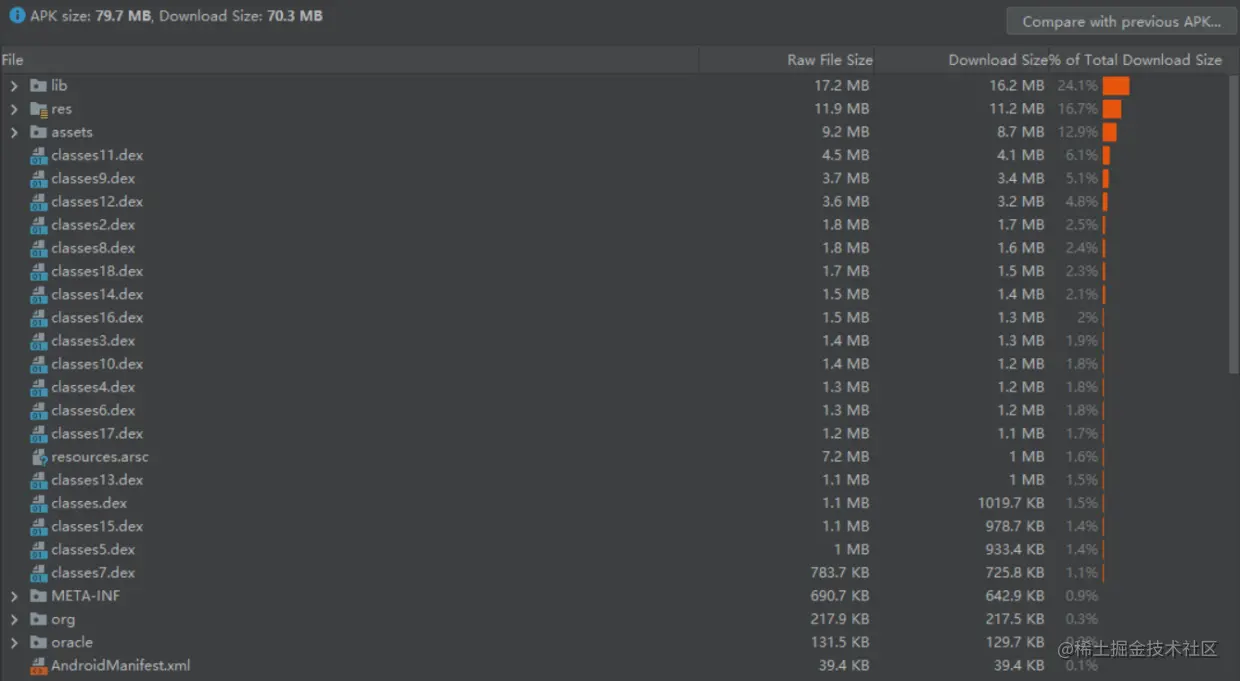Expand the oracle folder
The image size is (1240, 681).
coord(14,642)
